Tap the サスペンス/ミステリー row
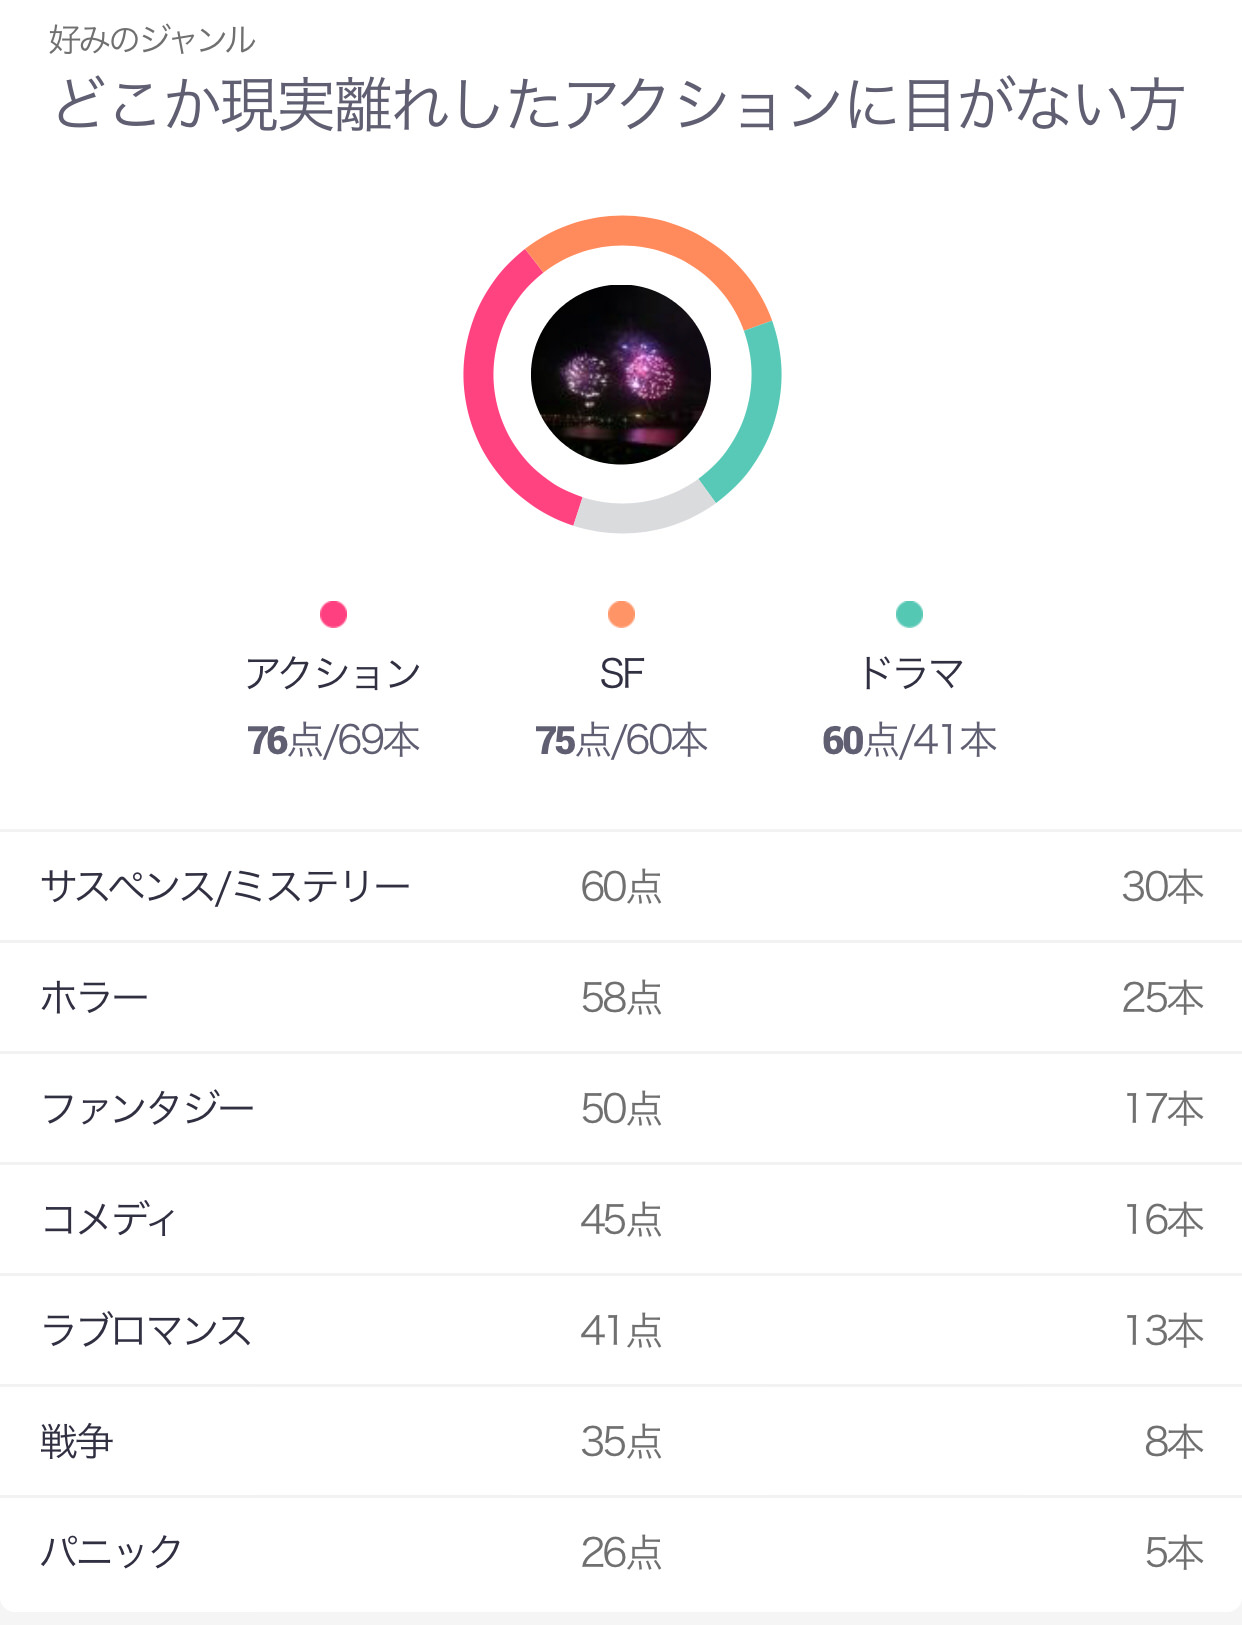 (621, 886)
